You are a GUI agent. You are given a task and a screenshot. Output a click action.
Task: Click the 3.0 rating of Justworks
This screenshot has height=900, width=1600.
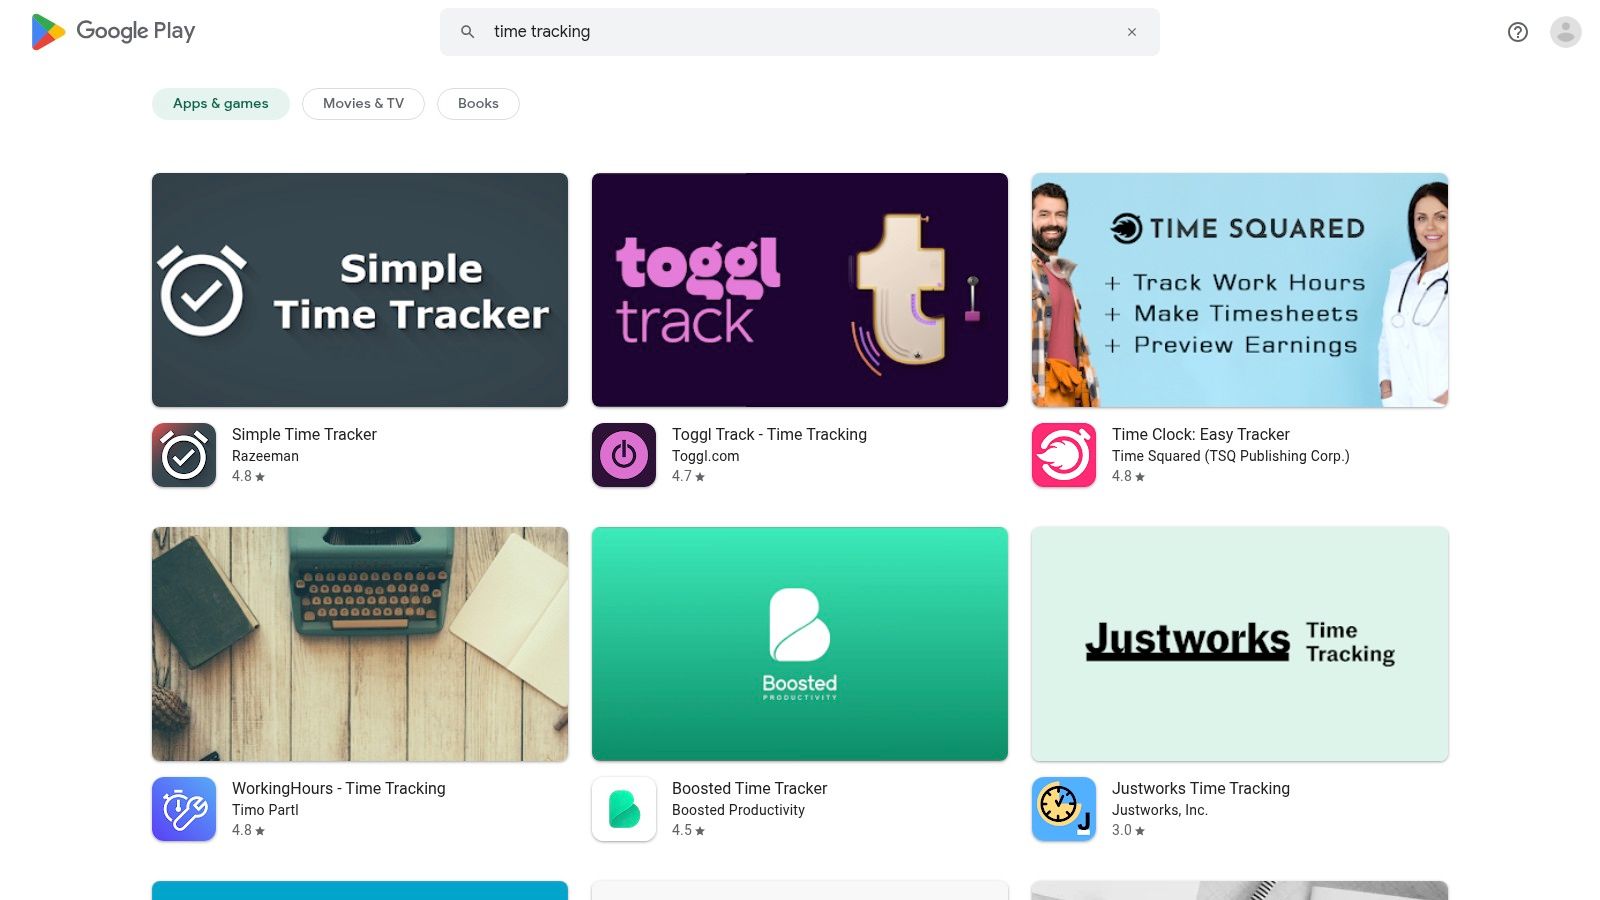click(1128, 831)
